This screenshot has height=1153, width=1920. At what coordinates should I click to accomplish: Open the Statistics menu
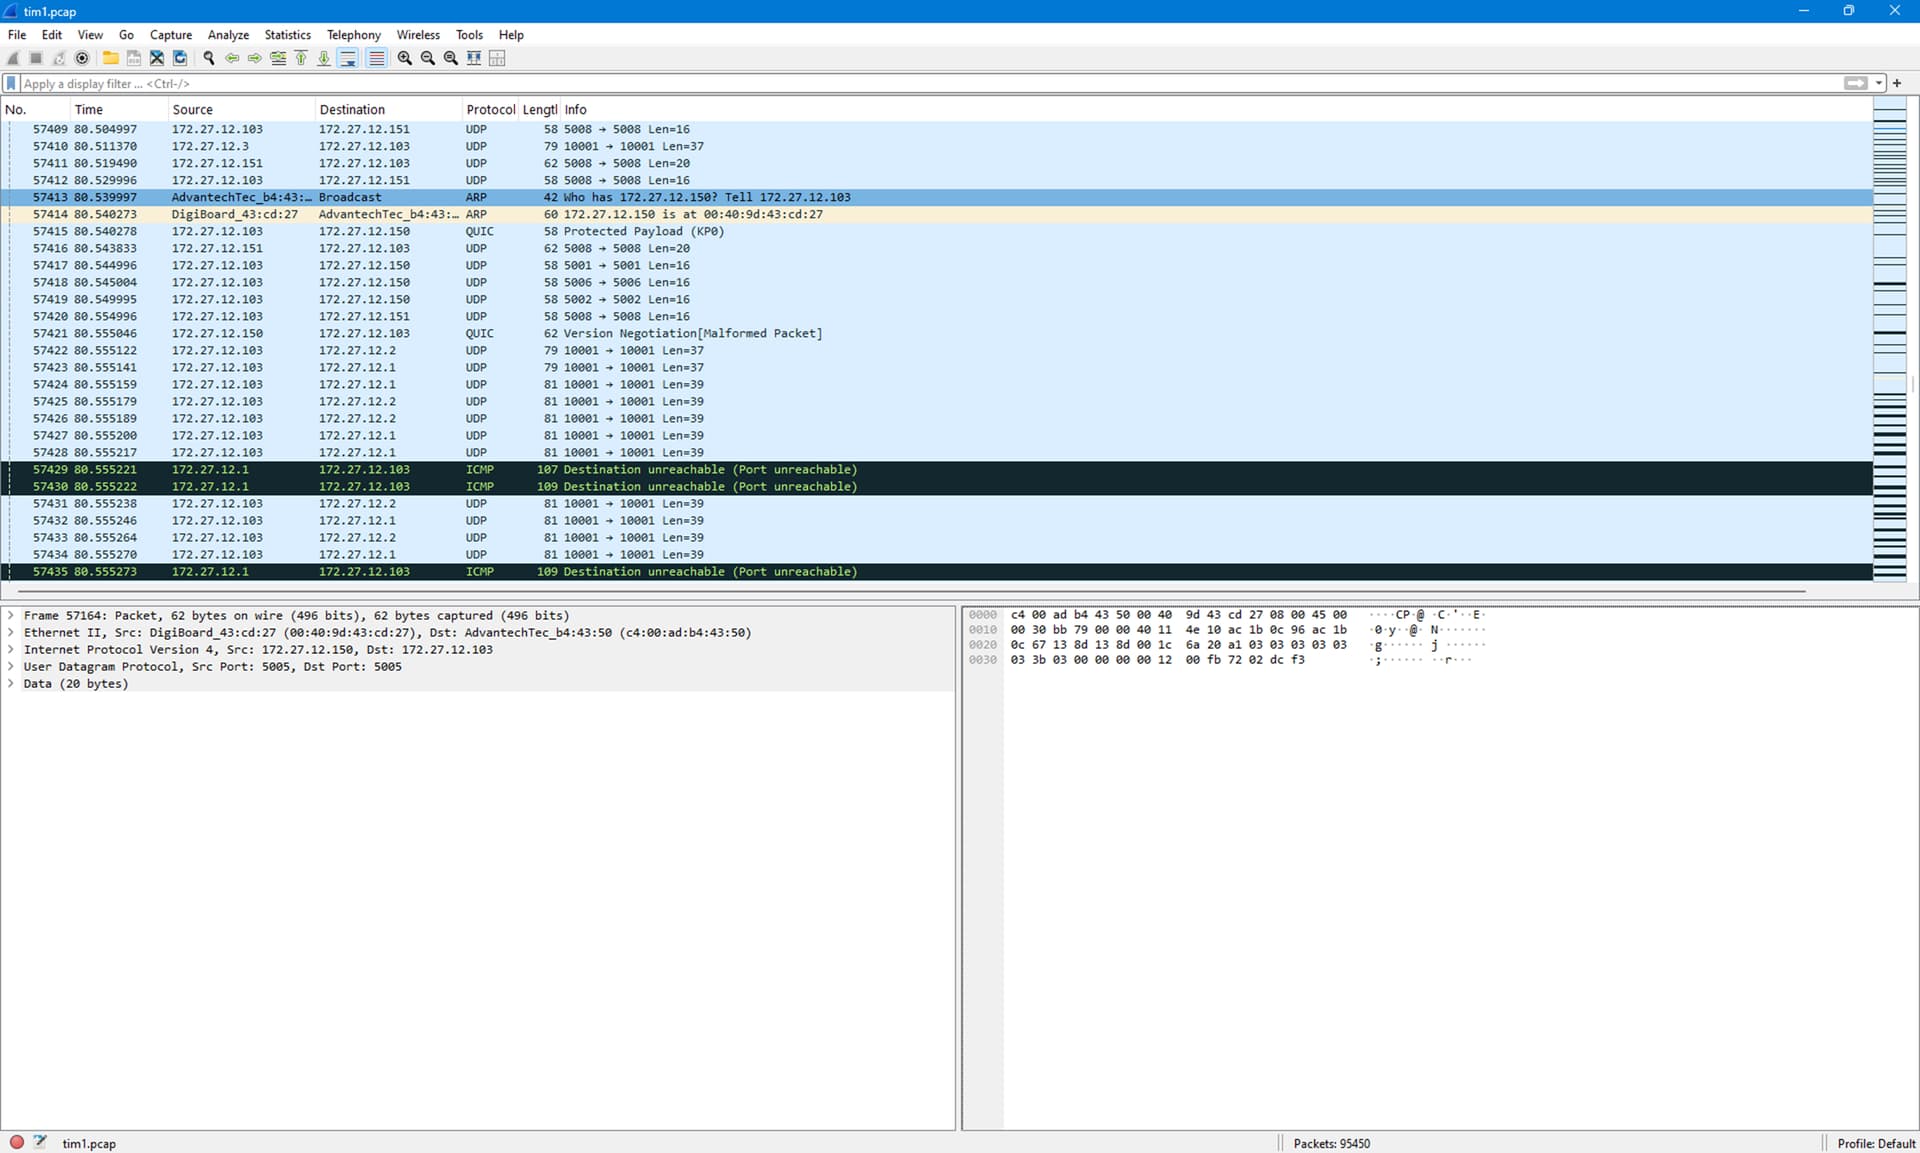coord(287,35)
